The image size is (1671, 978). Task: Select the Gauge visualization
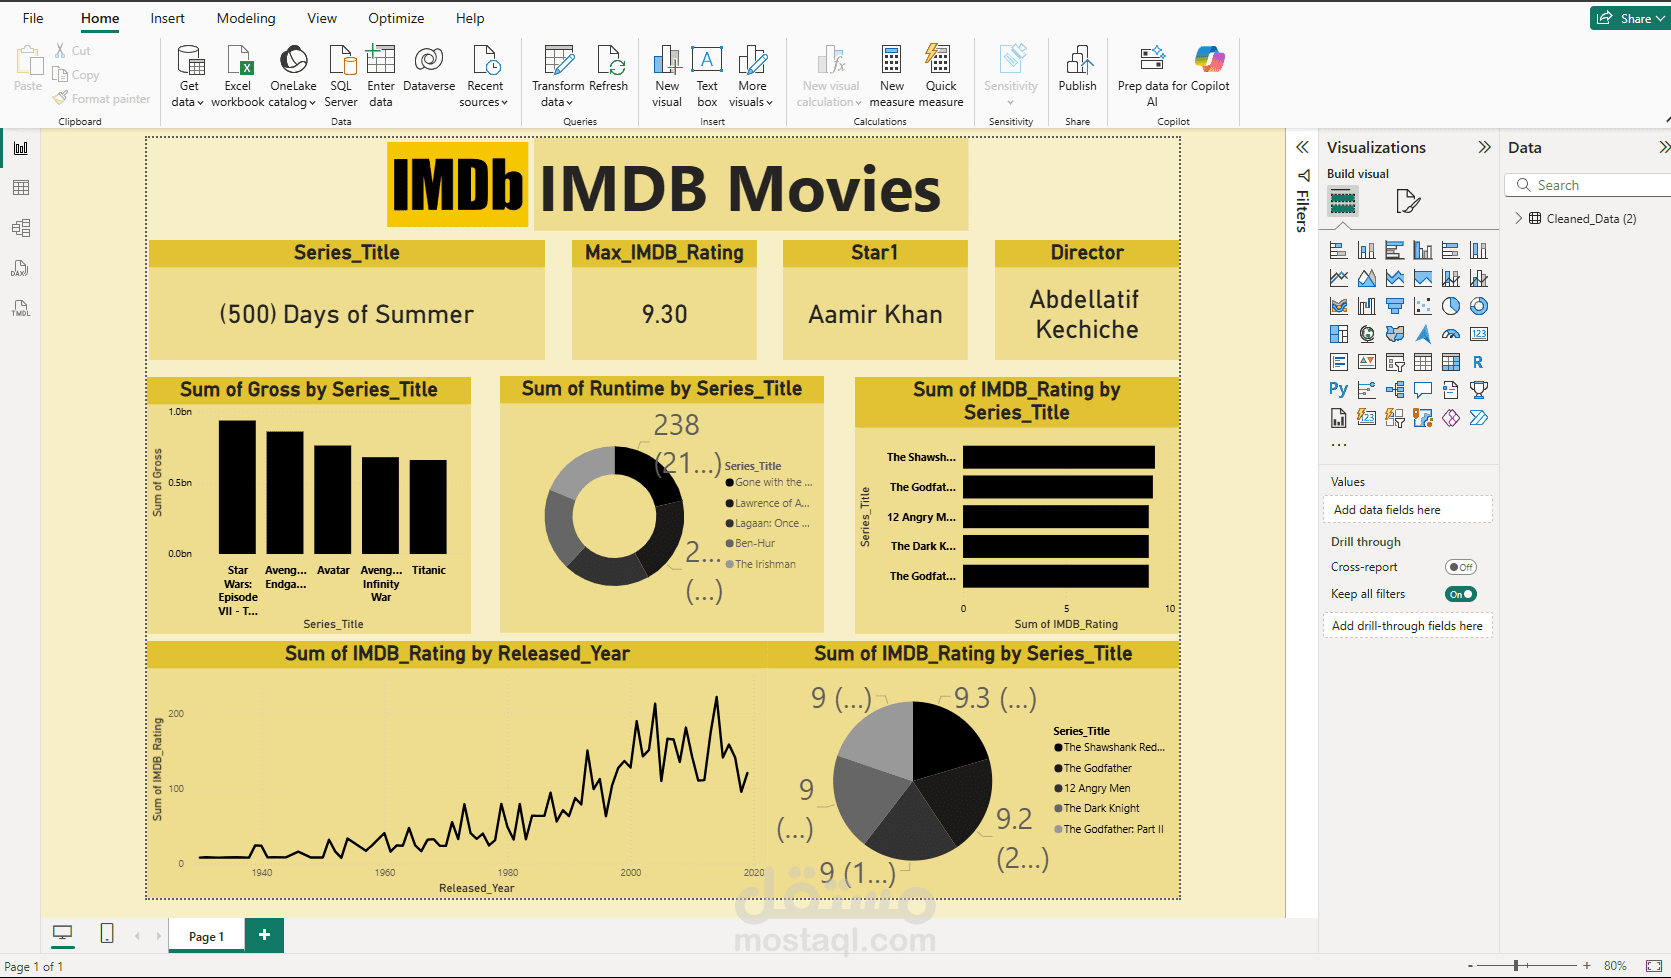pyautogui.click(x=1451, y=334)
